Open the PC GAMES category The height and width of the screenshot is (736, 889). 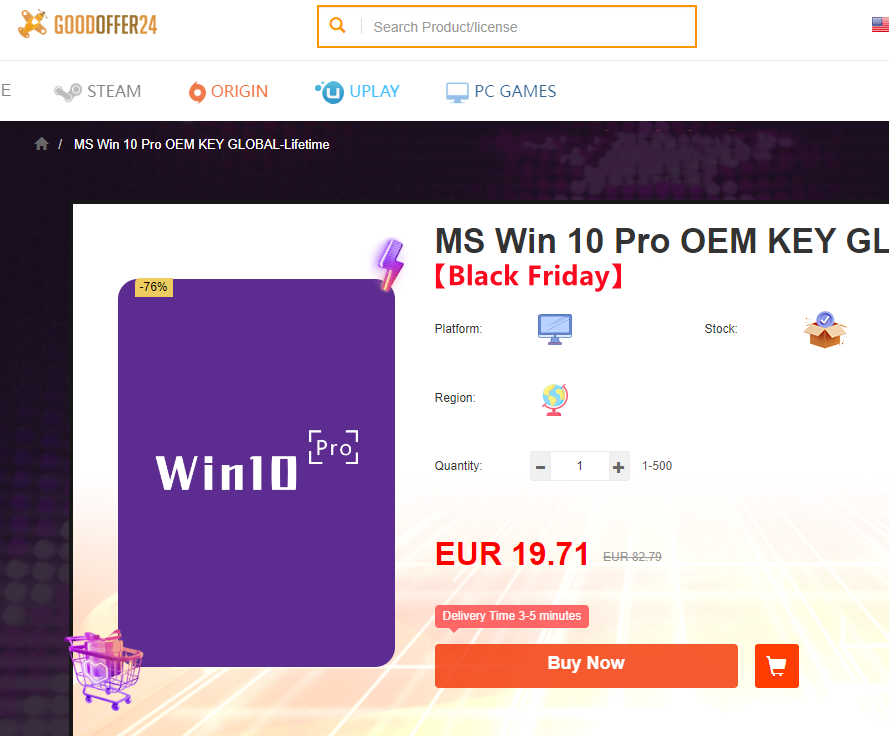[501, 91]
